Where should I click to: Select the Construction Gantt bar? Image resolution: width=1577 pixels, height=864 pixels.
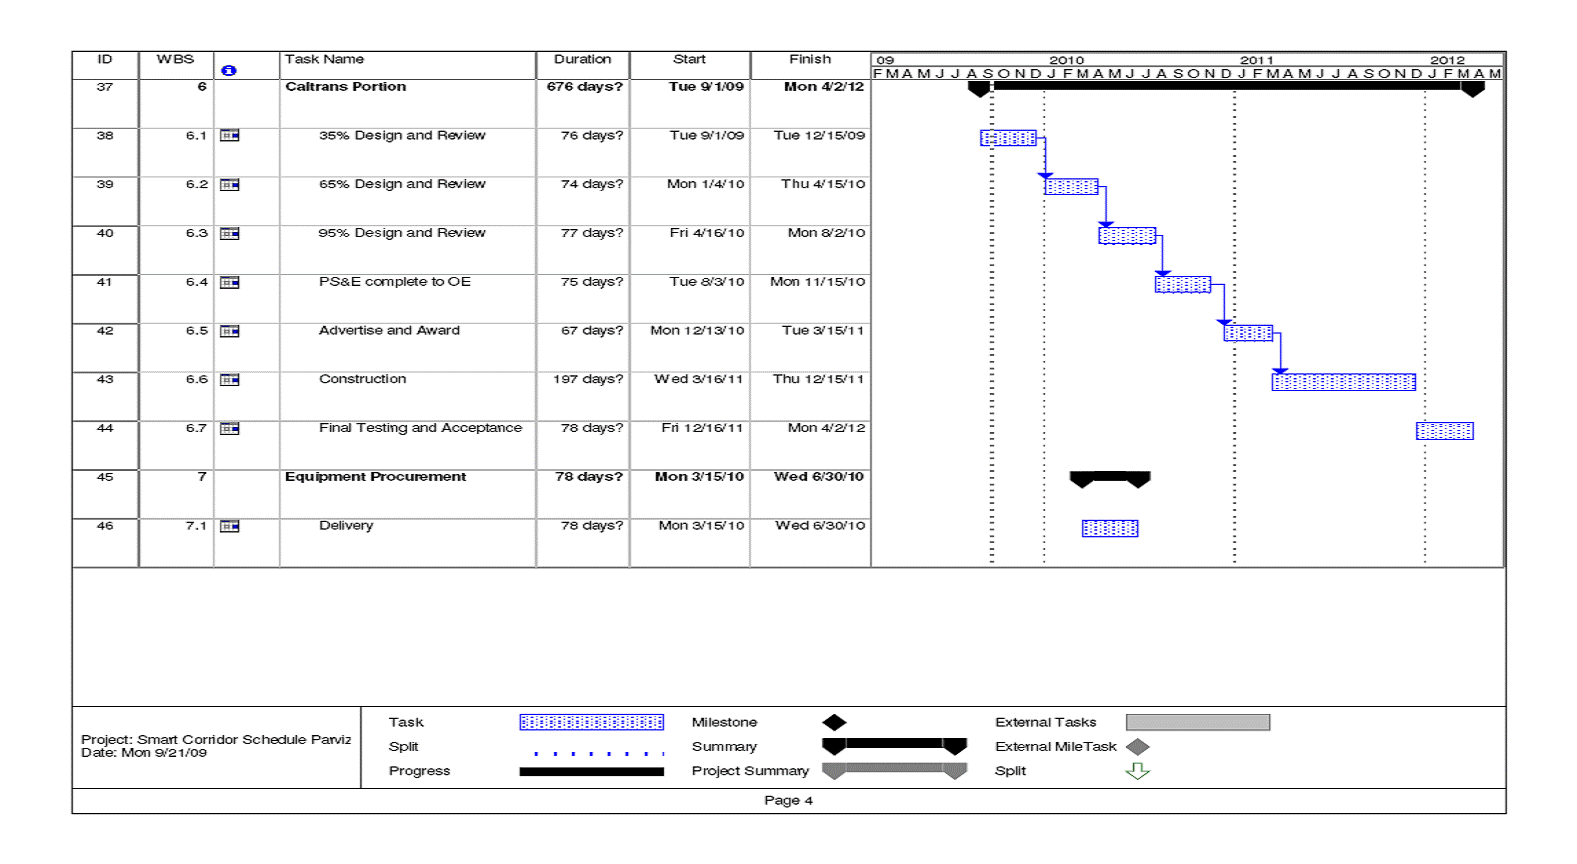click(1343, 381)
